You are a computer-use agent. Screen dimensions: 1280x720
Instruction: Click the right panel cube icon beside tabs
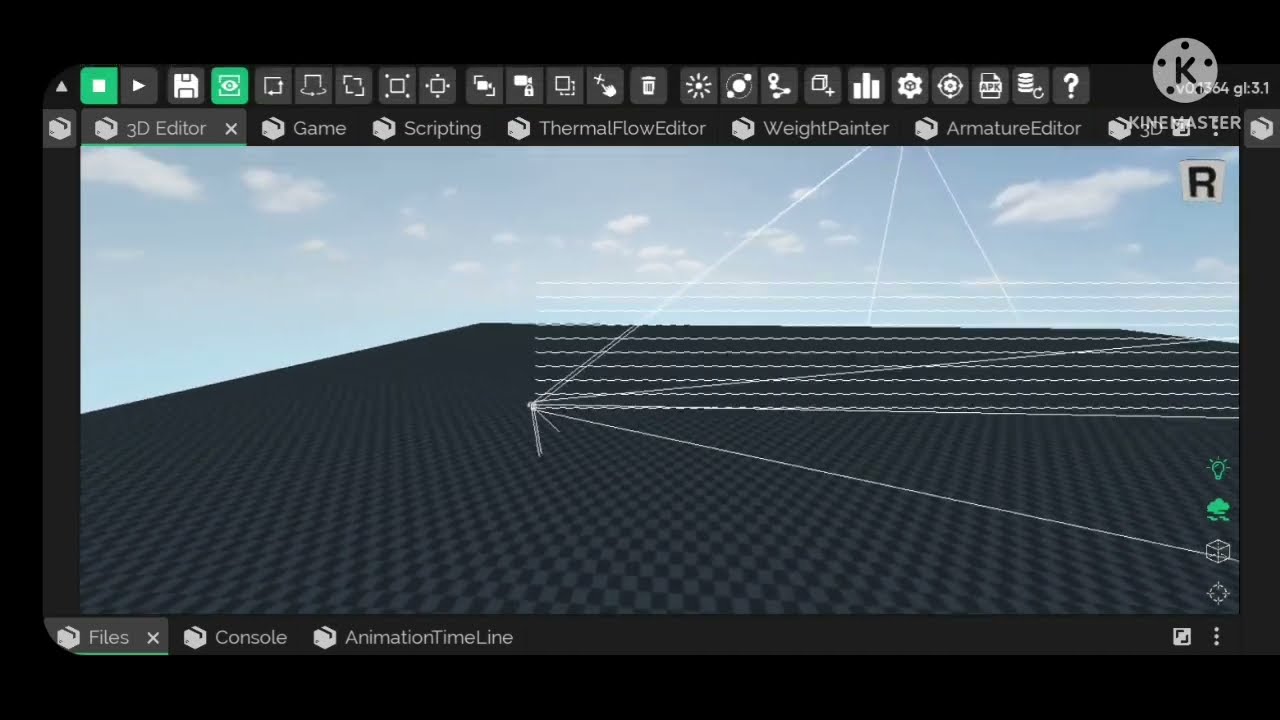point(1262,128)
